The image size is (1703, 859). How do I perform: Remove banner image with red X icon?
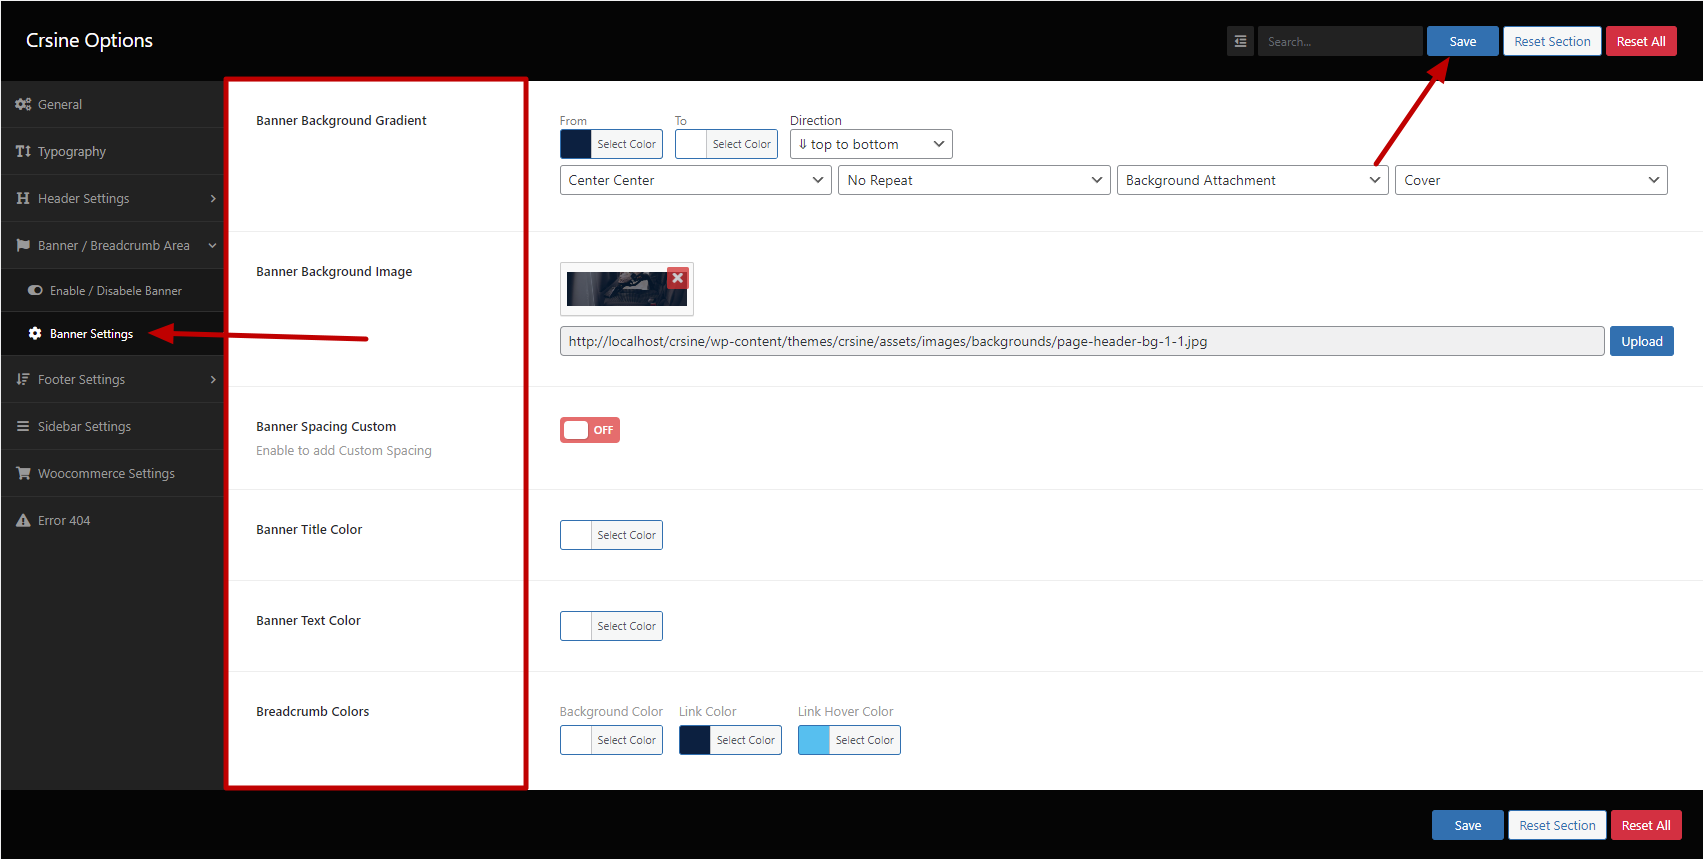[x=678, y=278]
